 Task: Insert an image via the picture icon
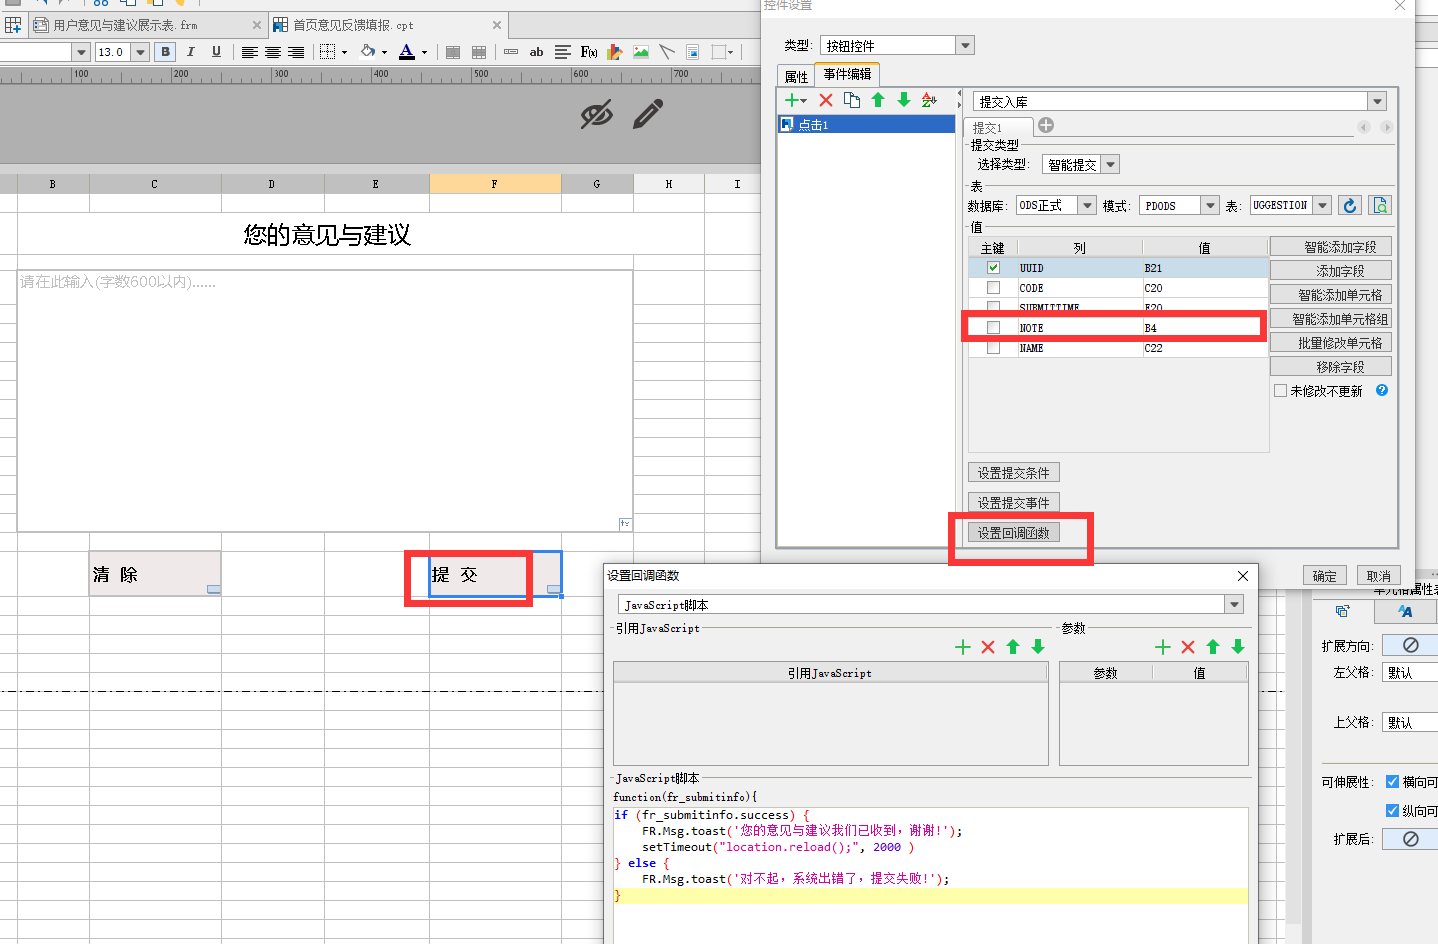[641, 52]
